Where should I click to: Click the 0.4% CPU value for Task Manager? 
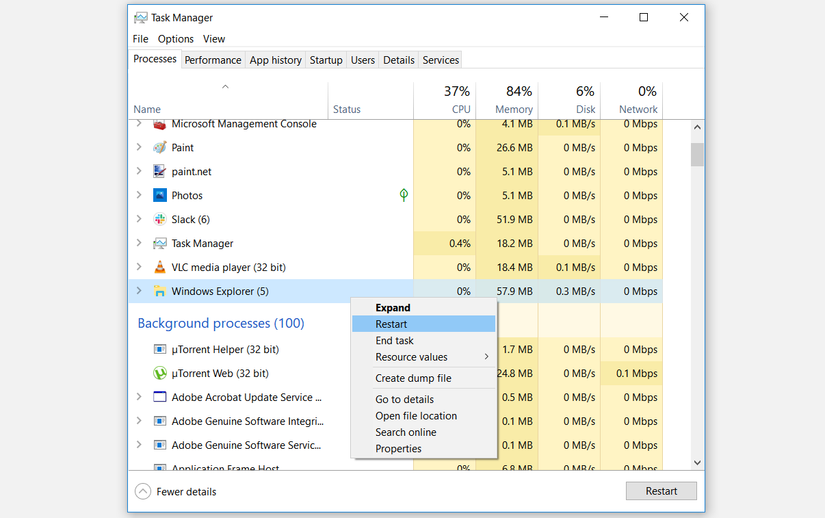pyautogui.click(x=460, y=243)
